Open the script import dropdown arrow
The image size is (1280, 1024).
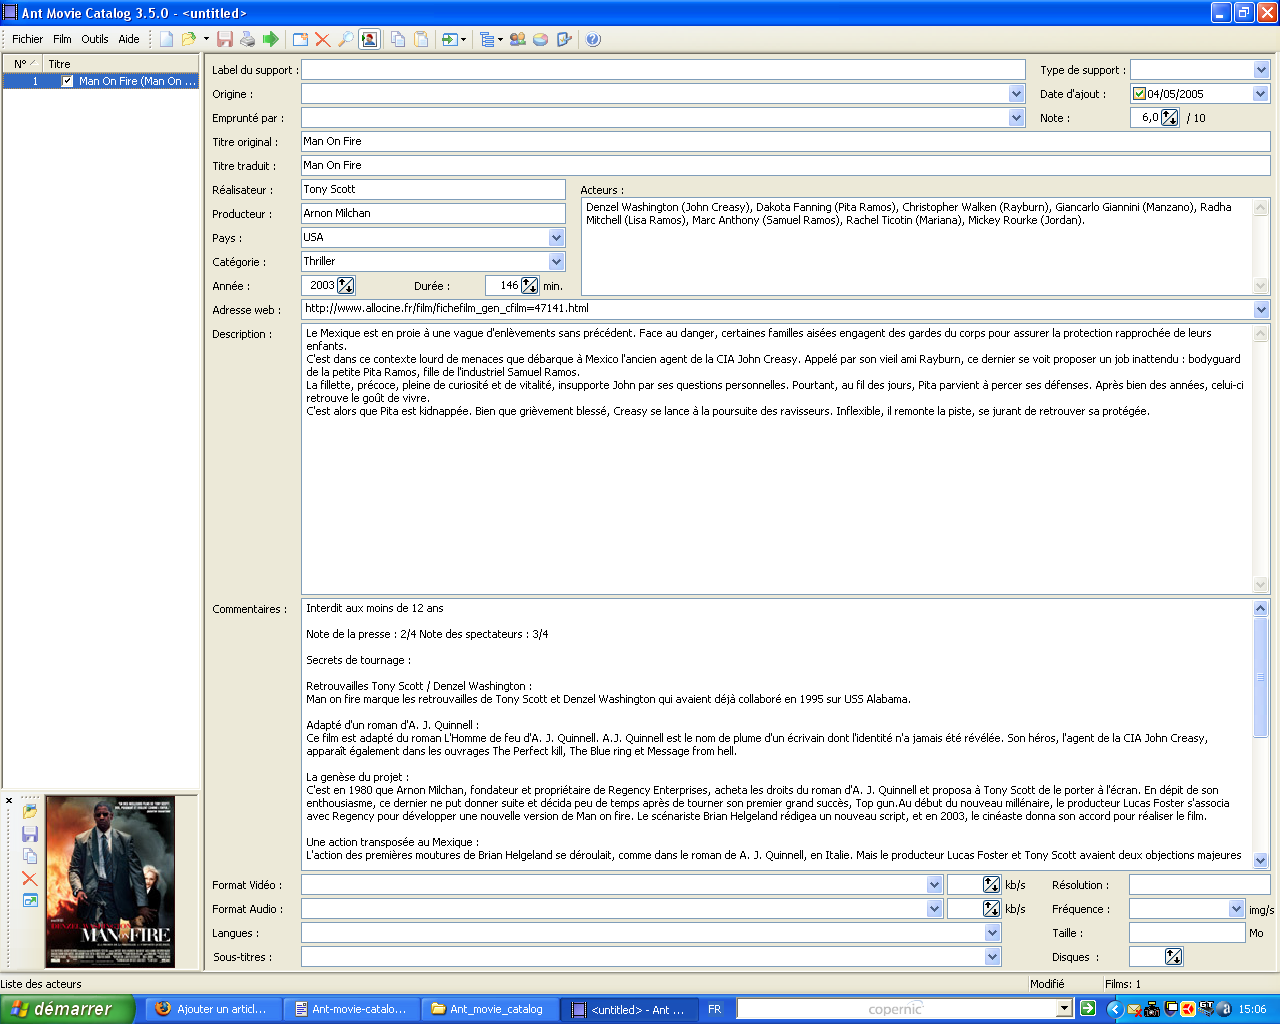(x=464, y=39)
